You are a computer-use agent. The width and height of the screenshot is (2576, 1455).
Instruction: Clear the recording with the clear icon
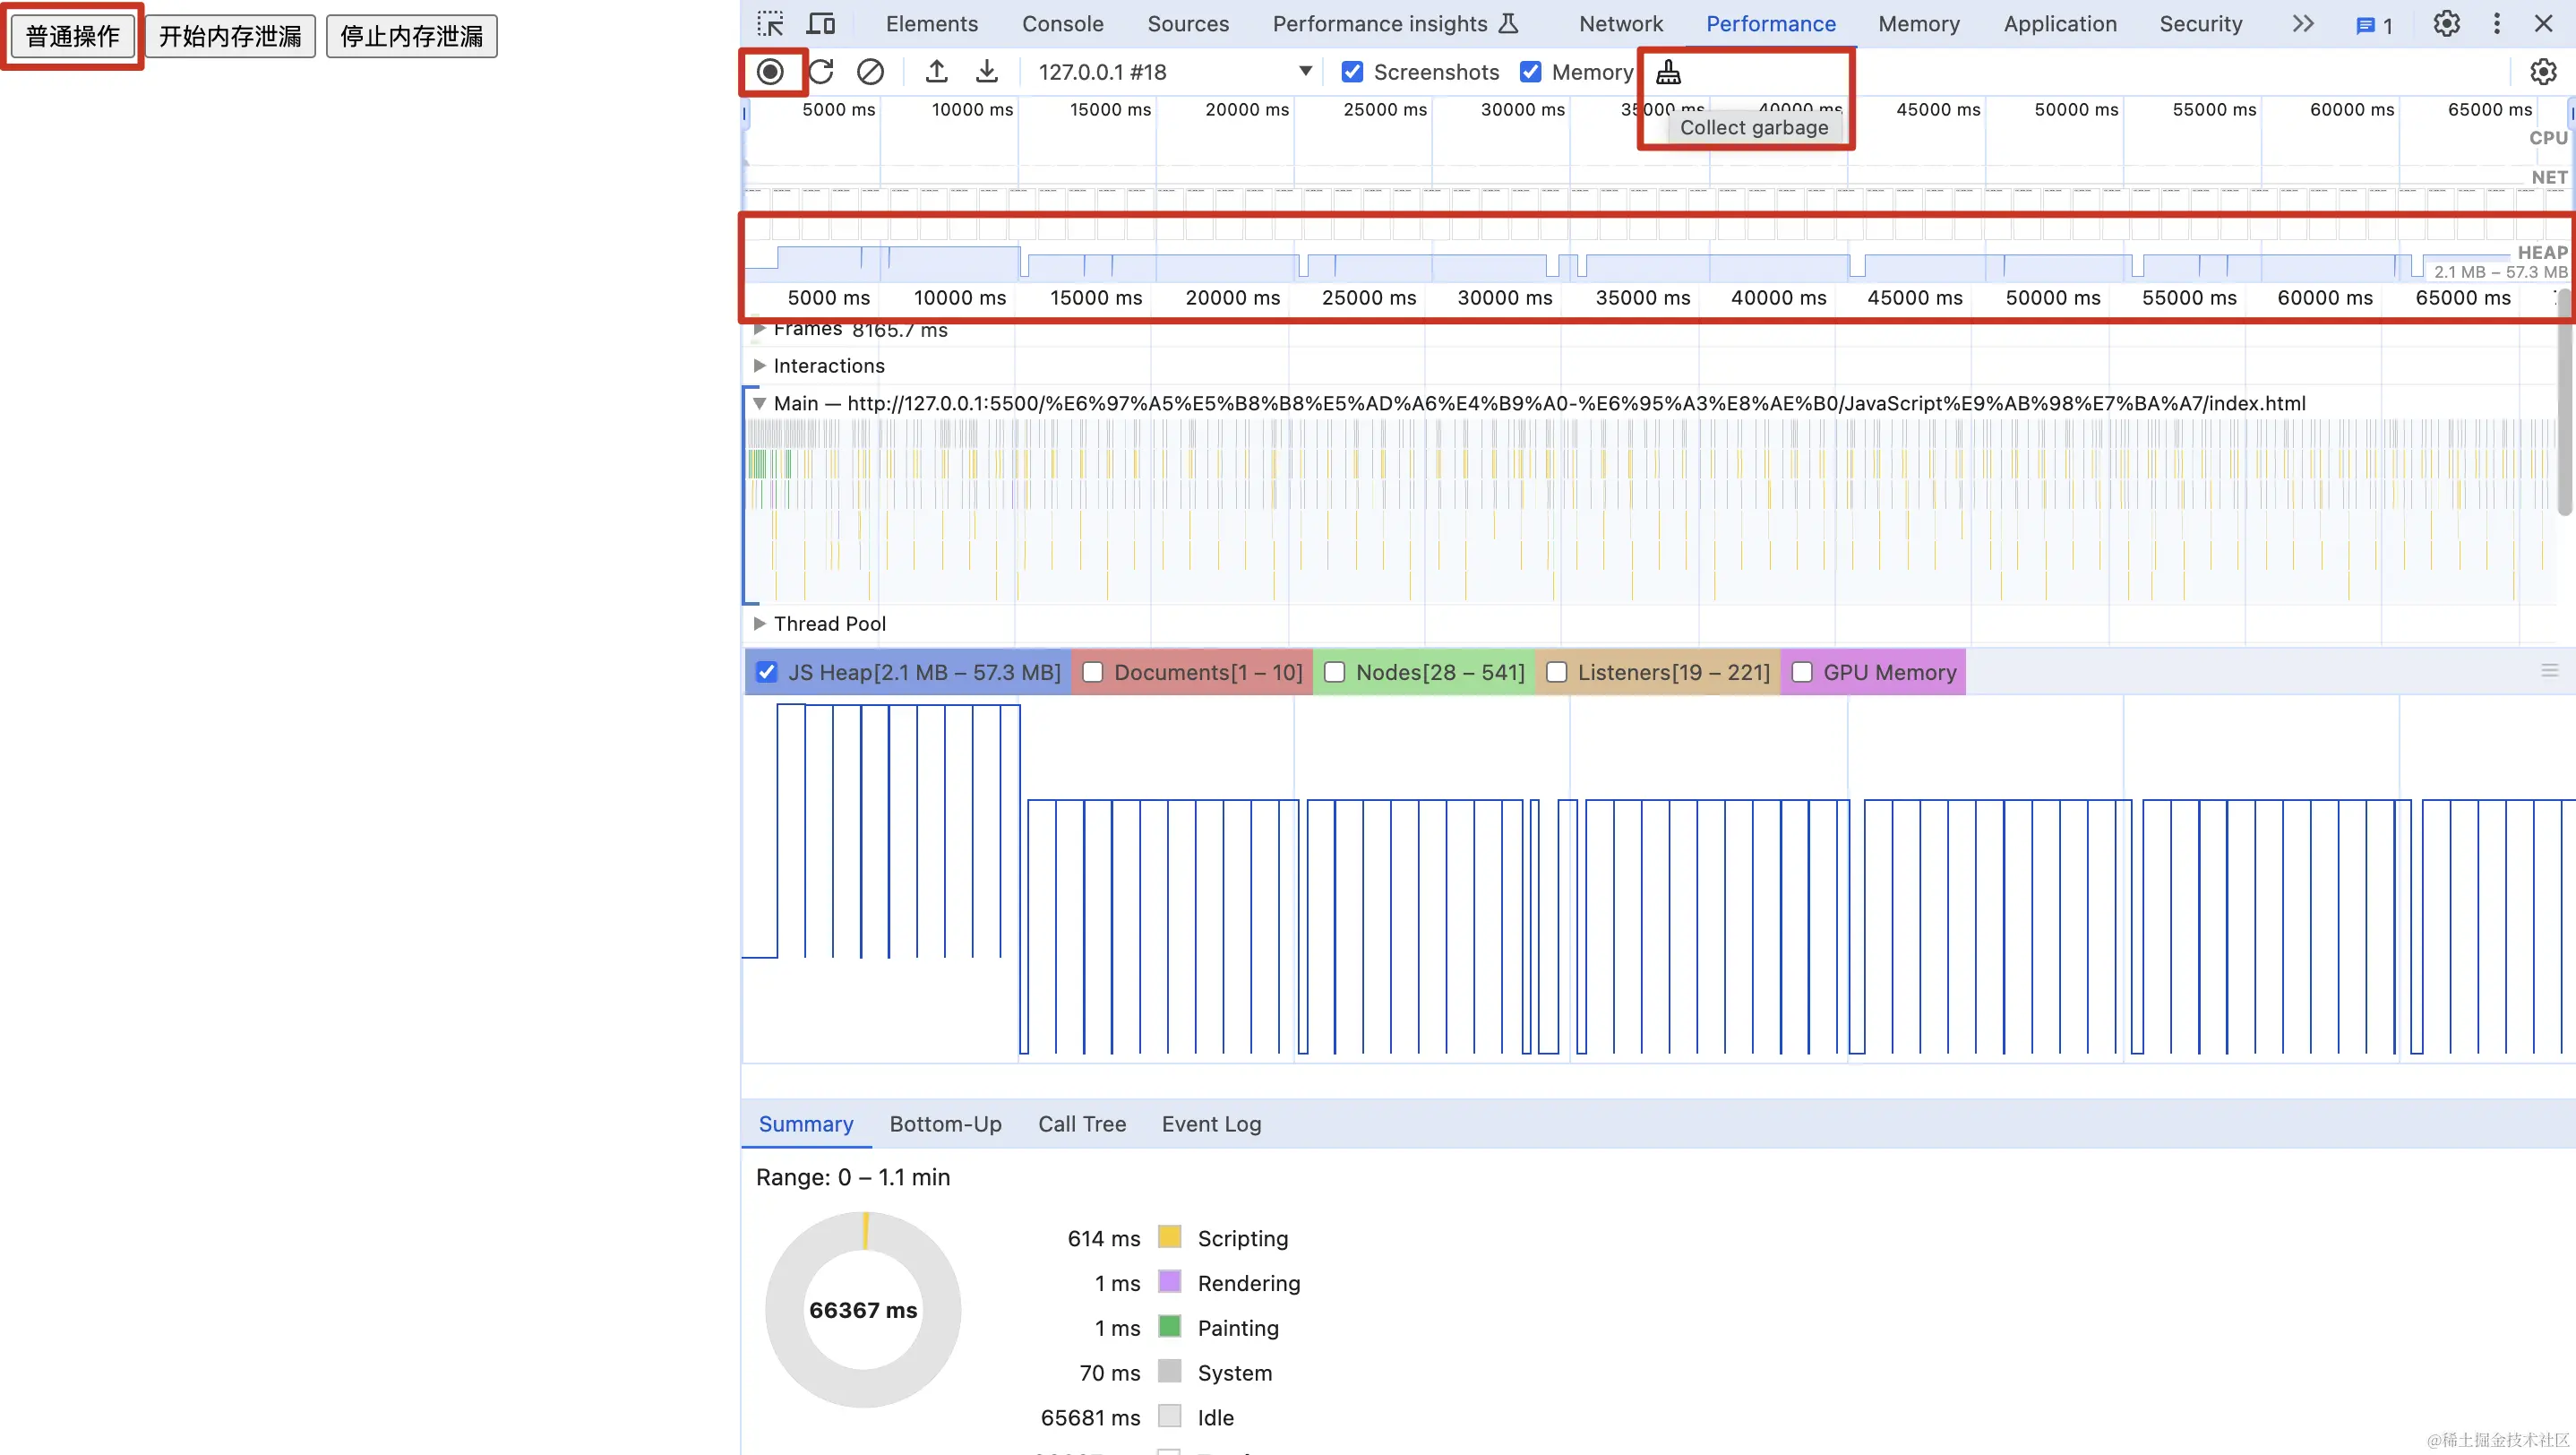[x=870, y=72]
